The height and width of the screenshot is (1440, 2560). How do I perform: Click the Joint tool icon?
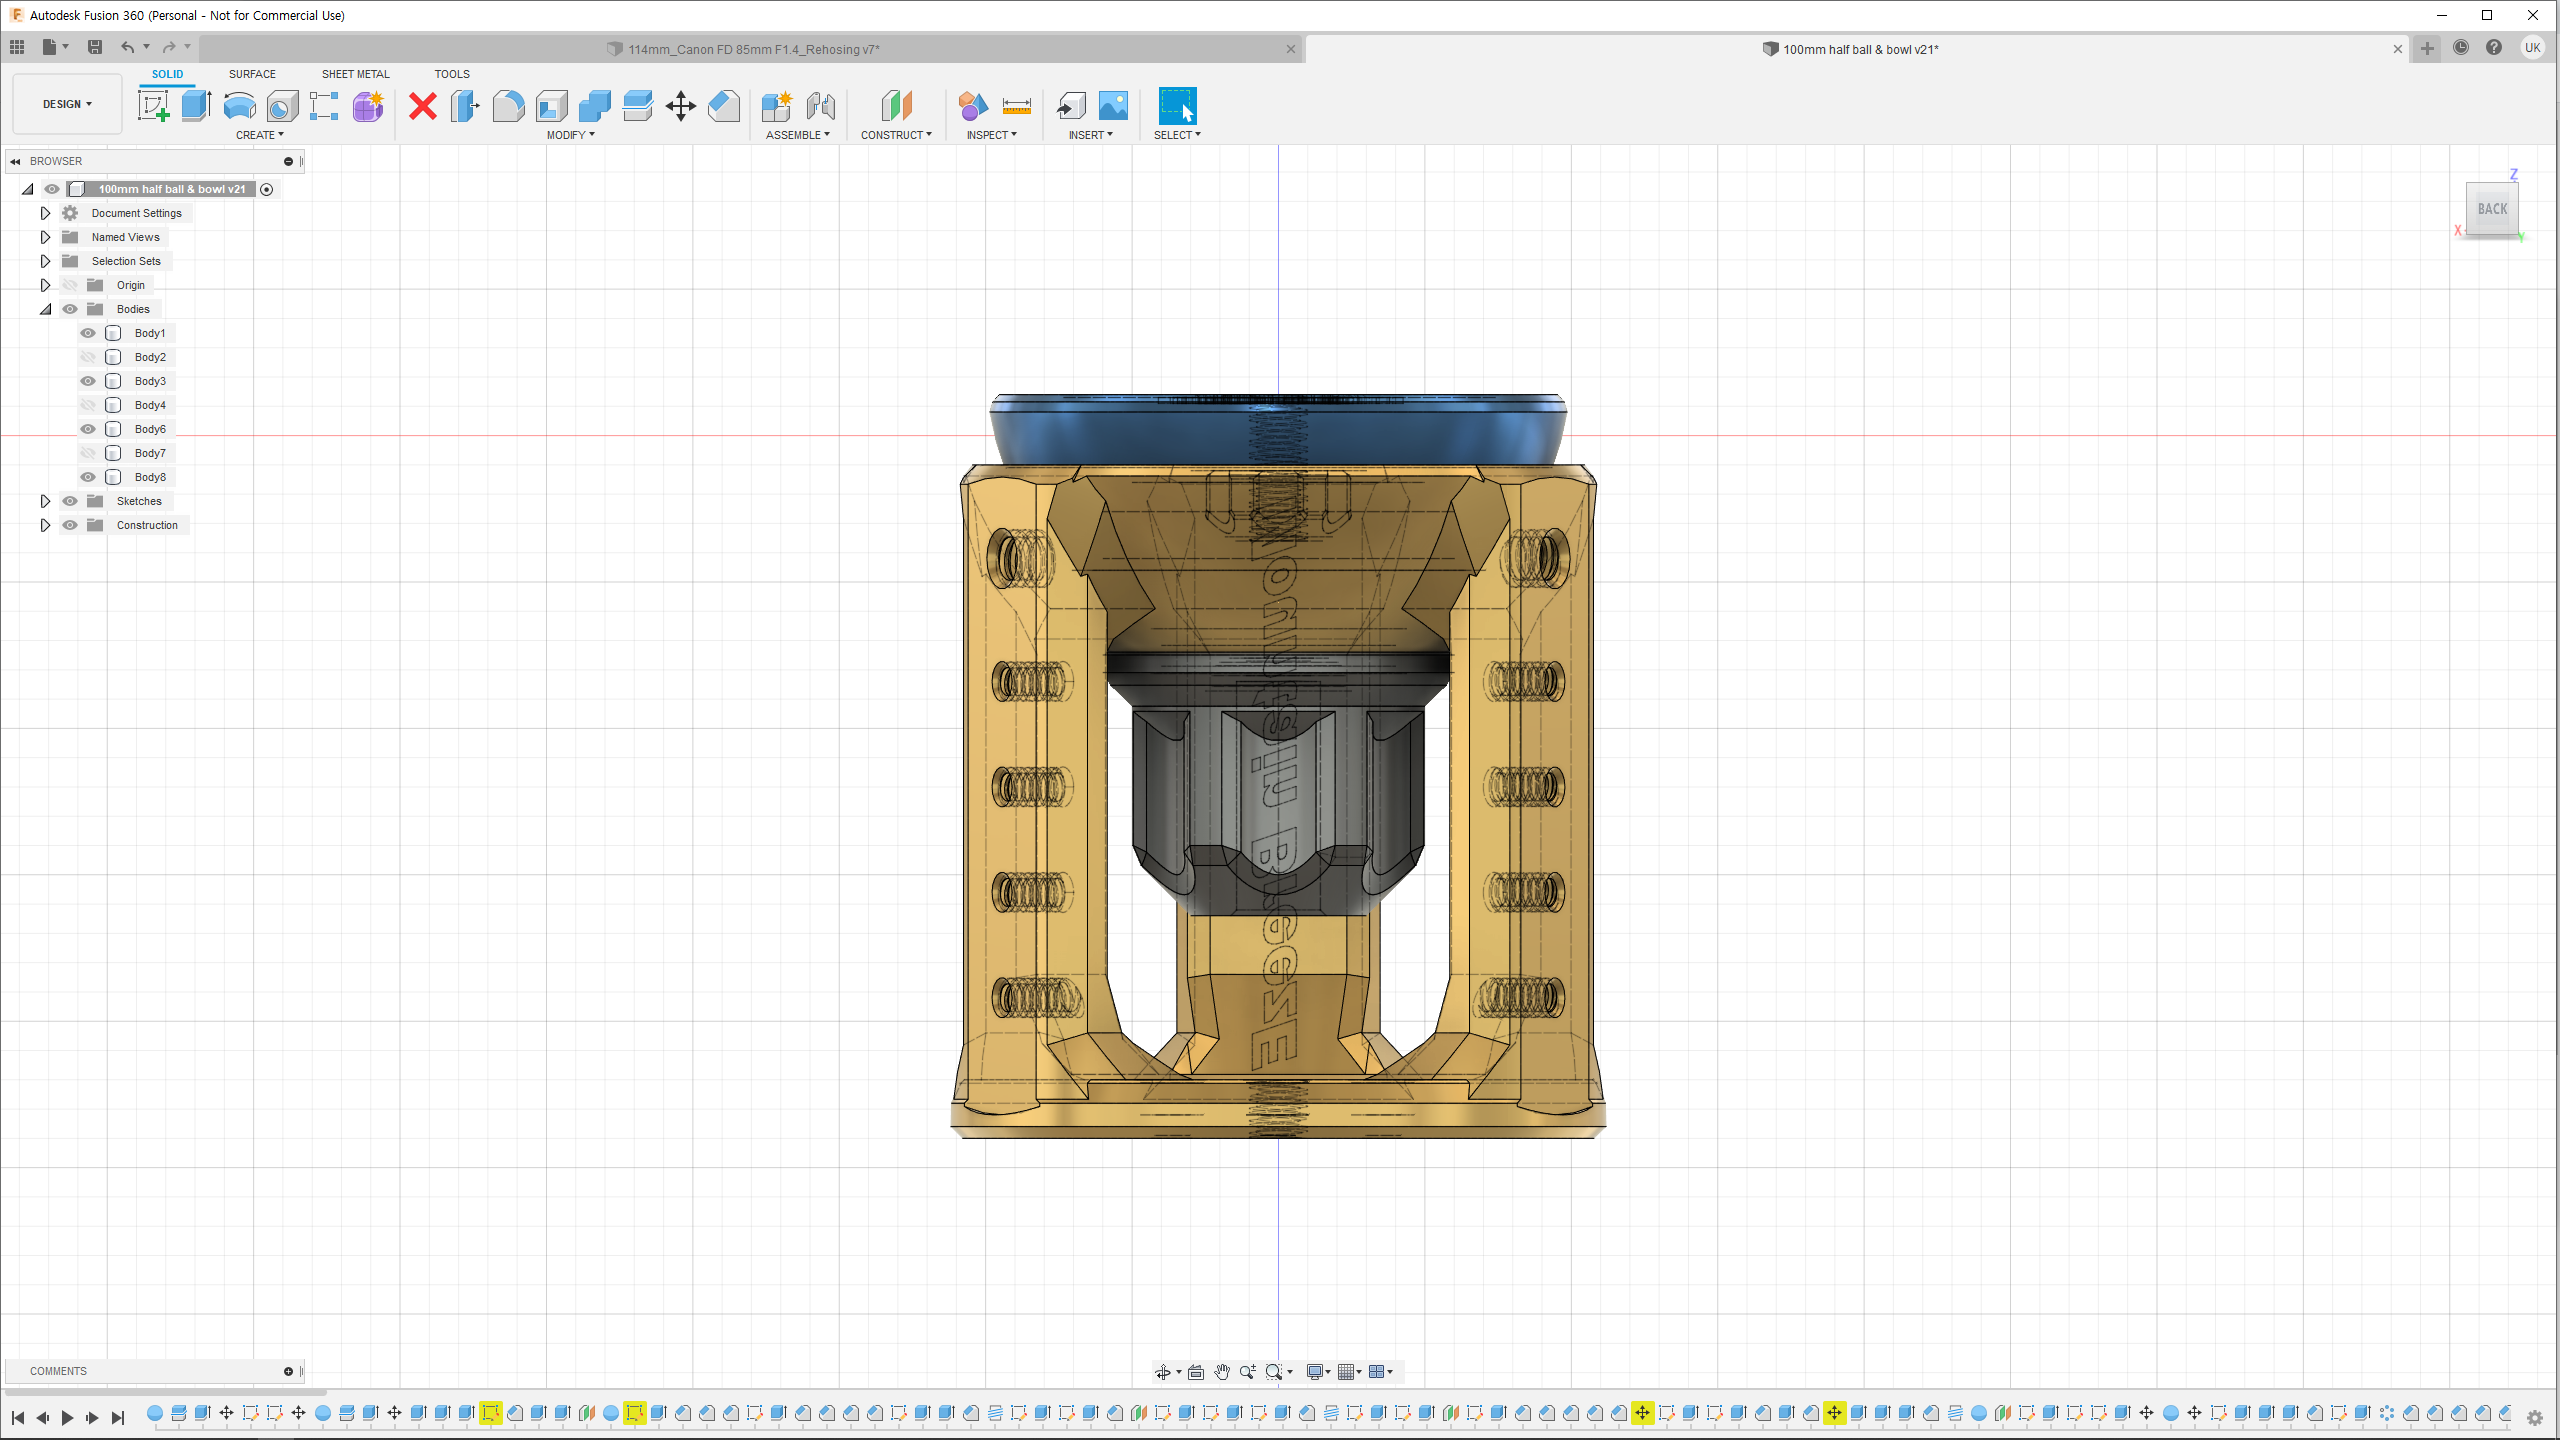(820, 105)
